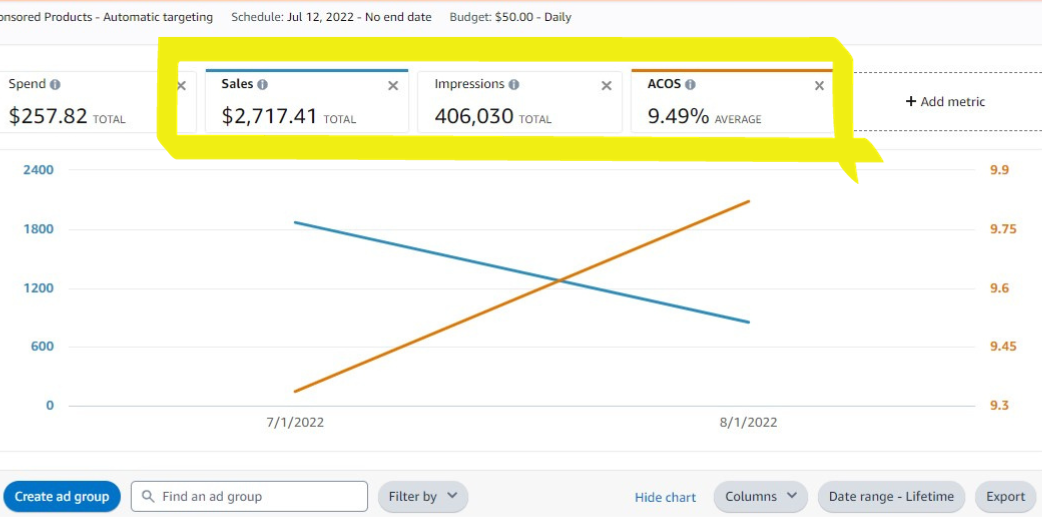
Task: Click the Create ad group button
Action: [62, 497]
